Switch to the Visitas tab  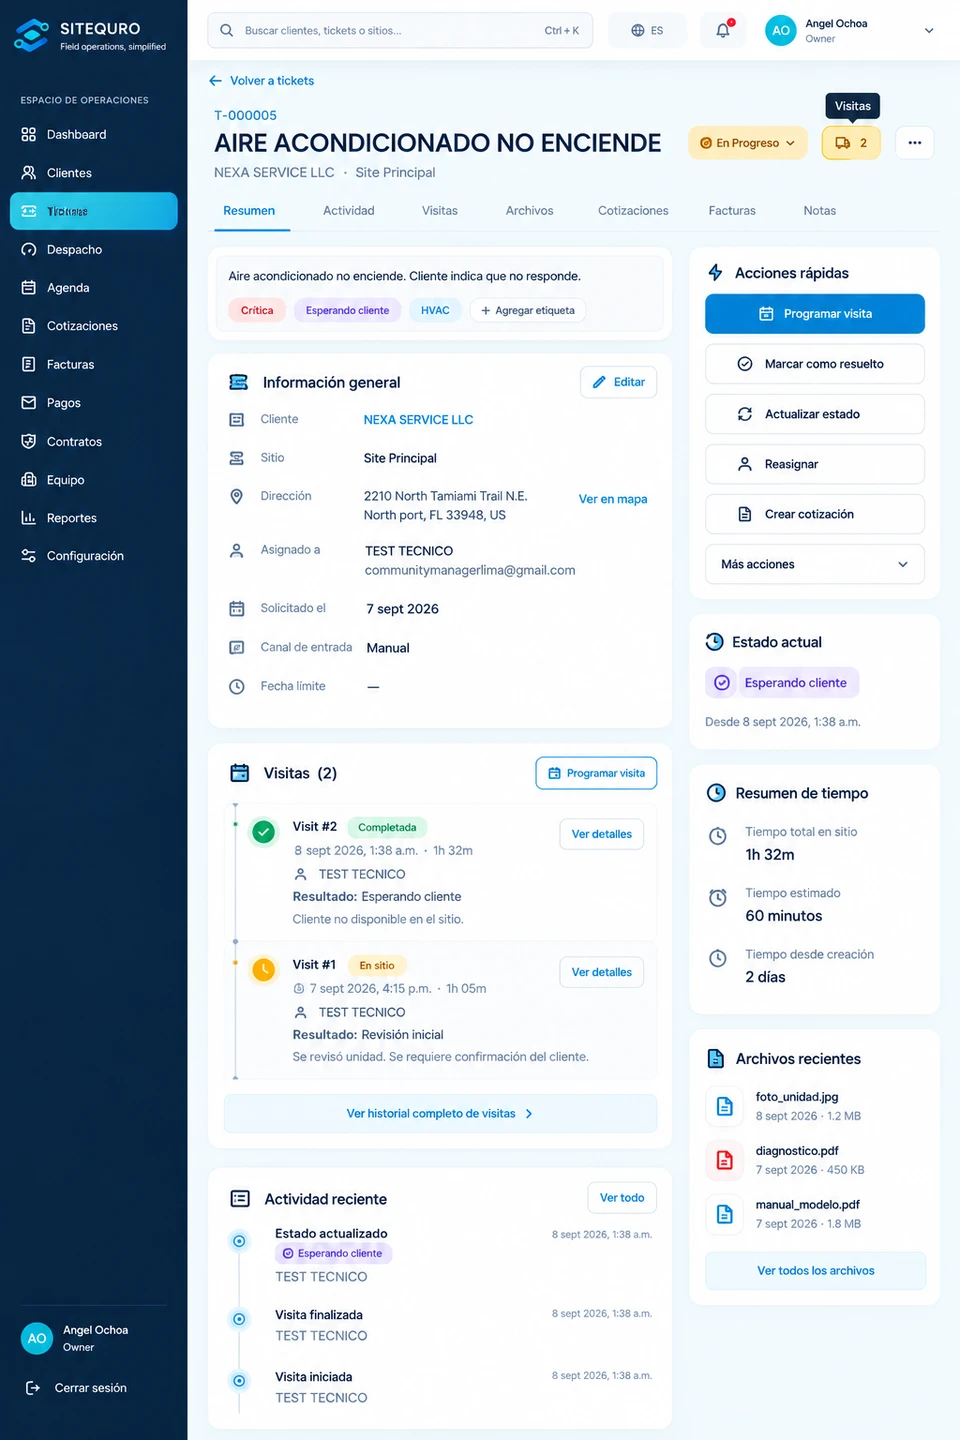(x=440, y=211)
